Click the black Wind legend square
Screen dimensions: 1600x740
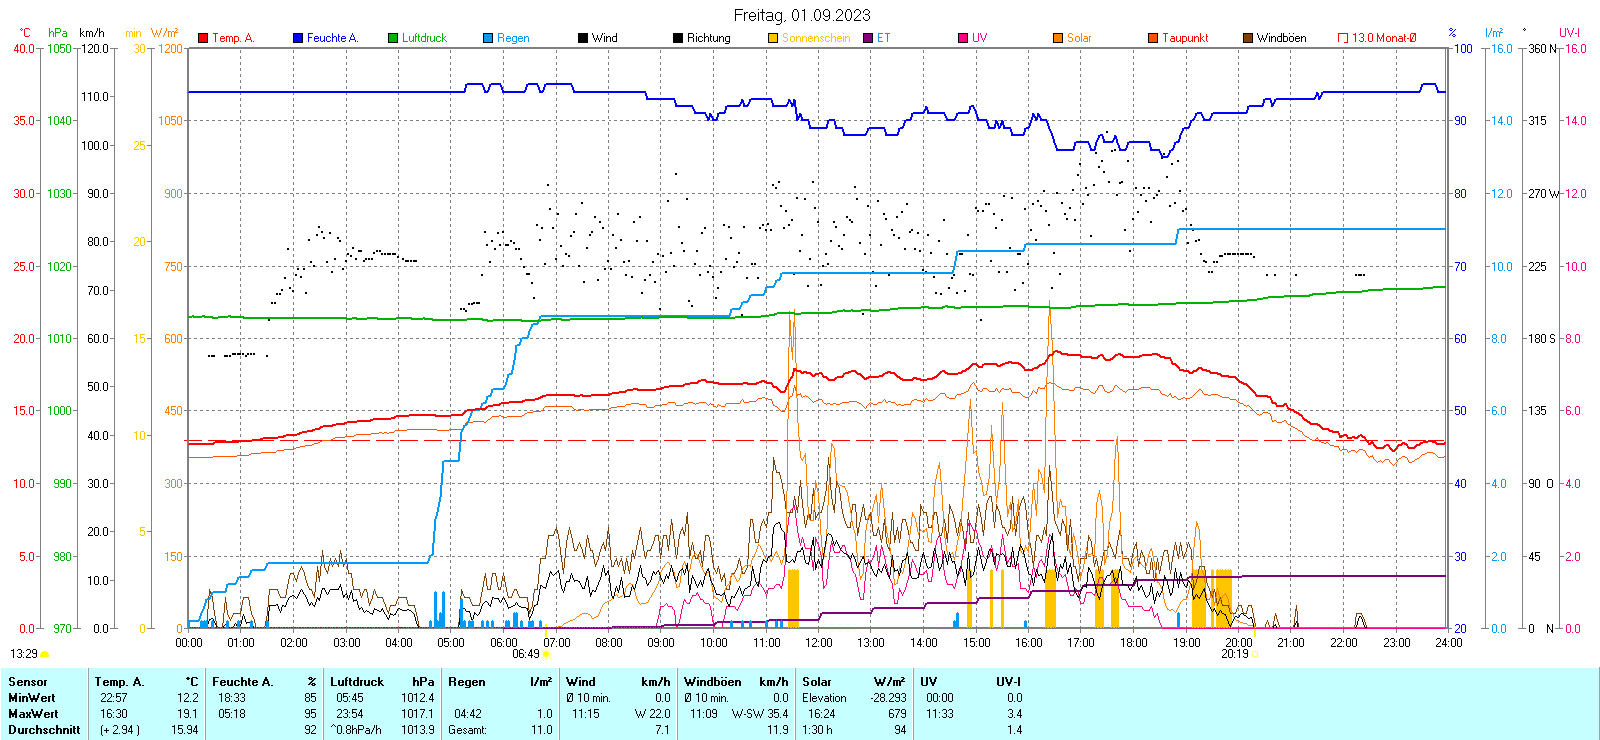point(583,38)
